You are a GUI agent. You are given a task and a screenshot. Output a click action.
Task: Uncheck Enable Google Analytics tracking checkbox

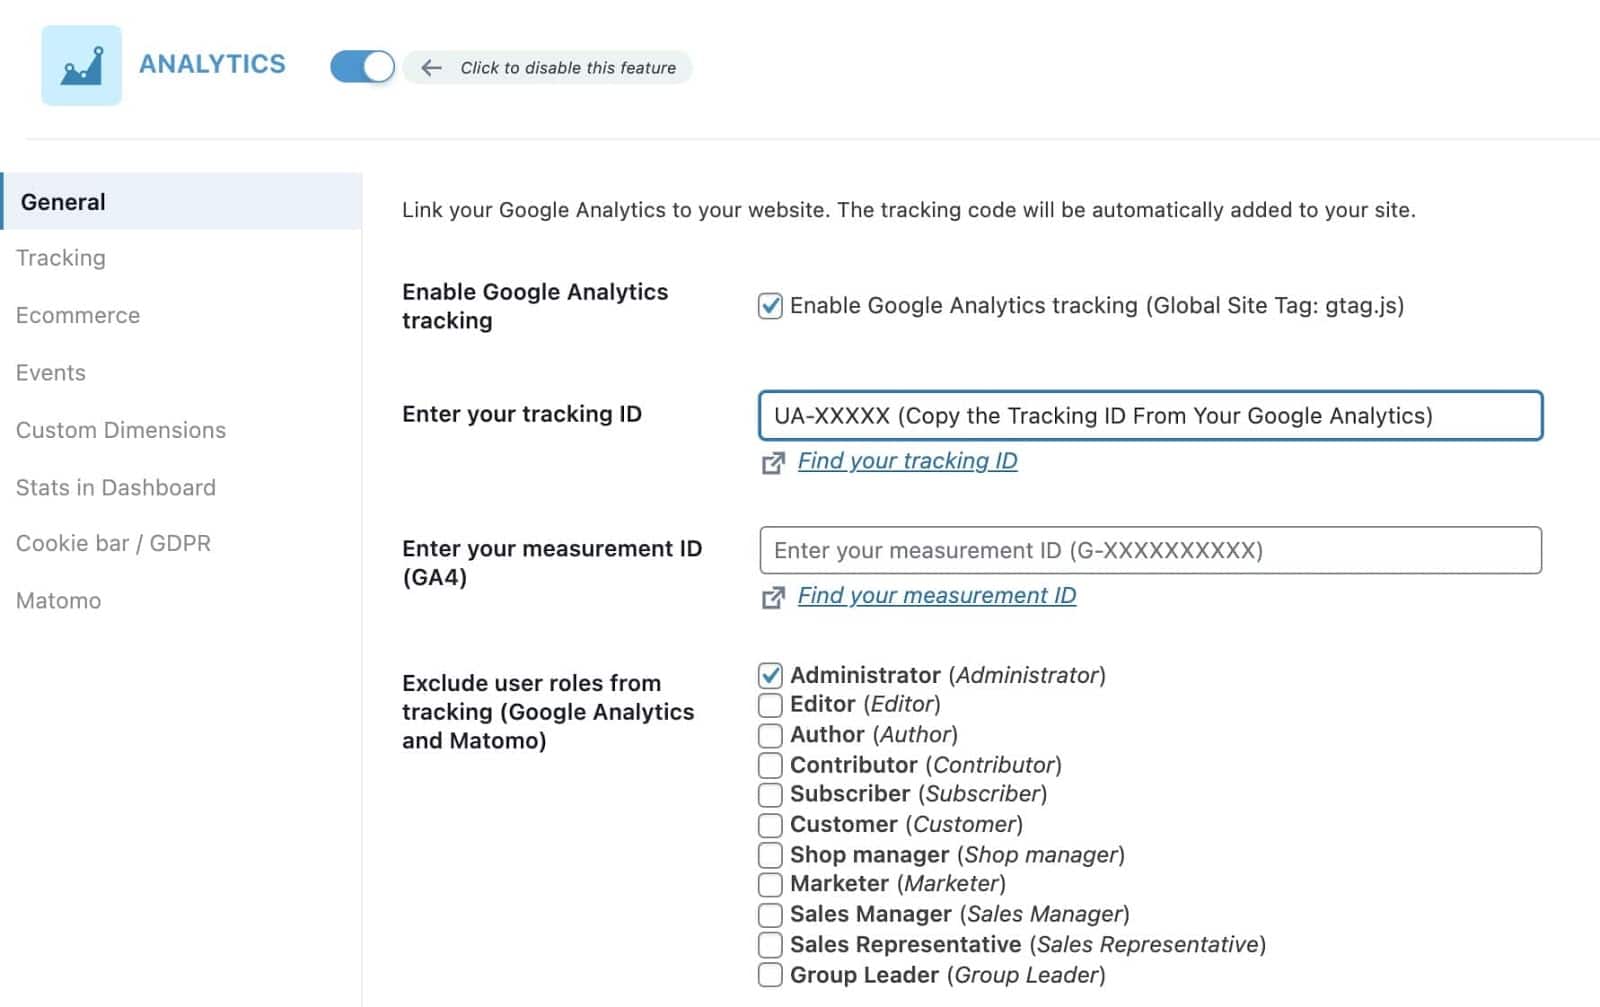[x=770, y=305]
